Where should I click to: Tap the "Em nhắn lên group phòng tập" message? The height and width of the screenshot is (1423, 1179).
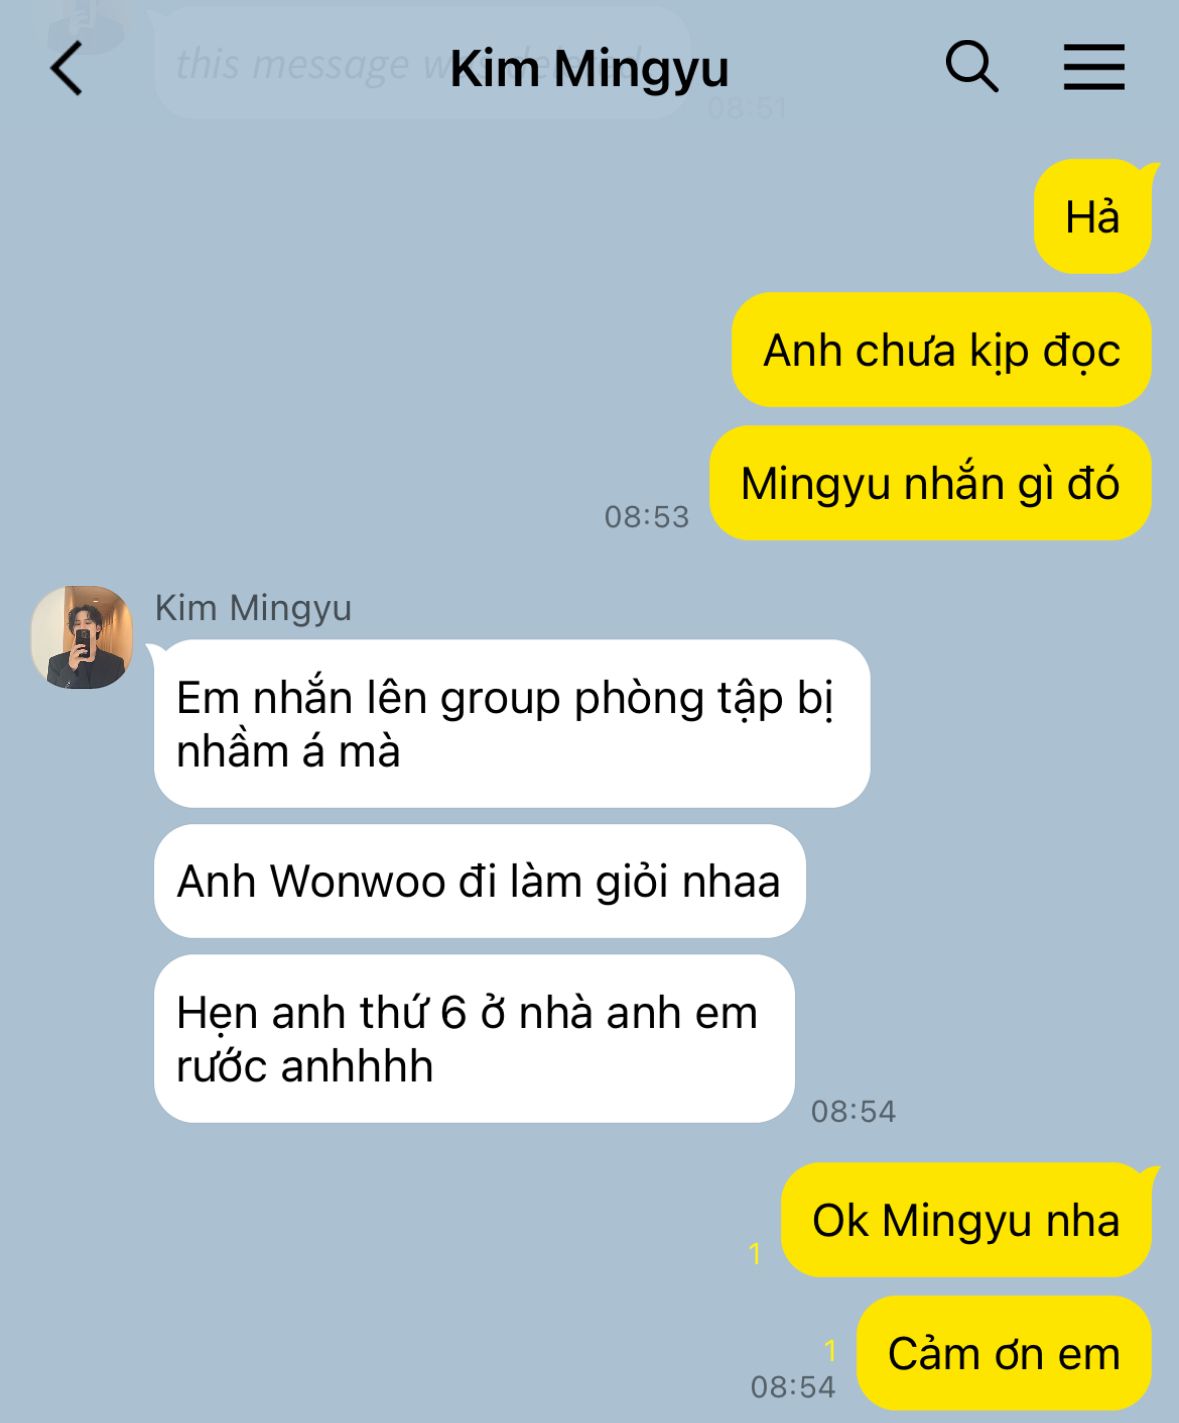(512, 723)
